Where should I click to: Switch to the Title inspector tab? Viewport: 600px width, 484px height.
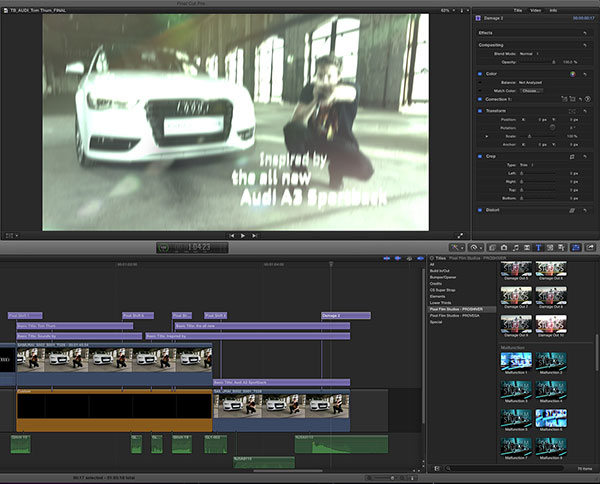tap(518, 10)
